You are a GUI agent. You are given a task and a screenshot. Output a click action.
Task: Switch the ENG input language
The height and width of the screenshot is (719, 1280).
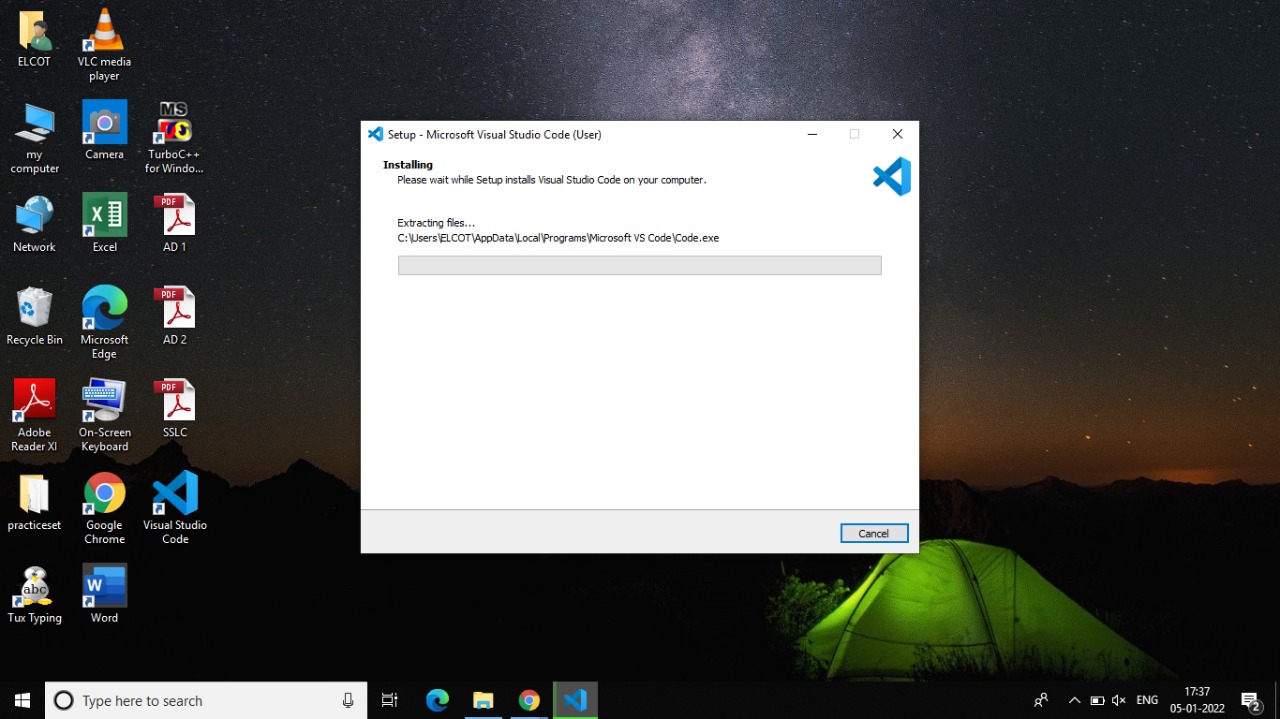click(1147, 700)
